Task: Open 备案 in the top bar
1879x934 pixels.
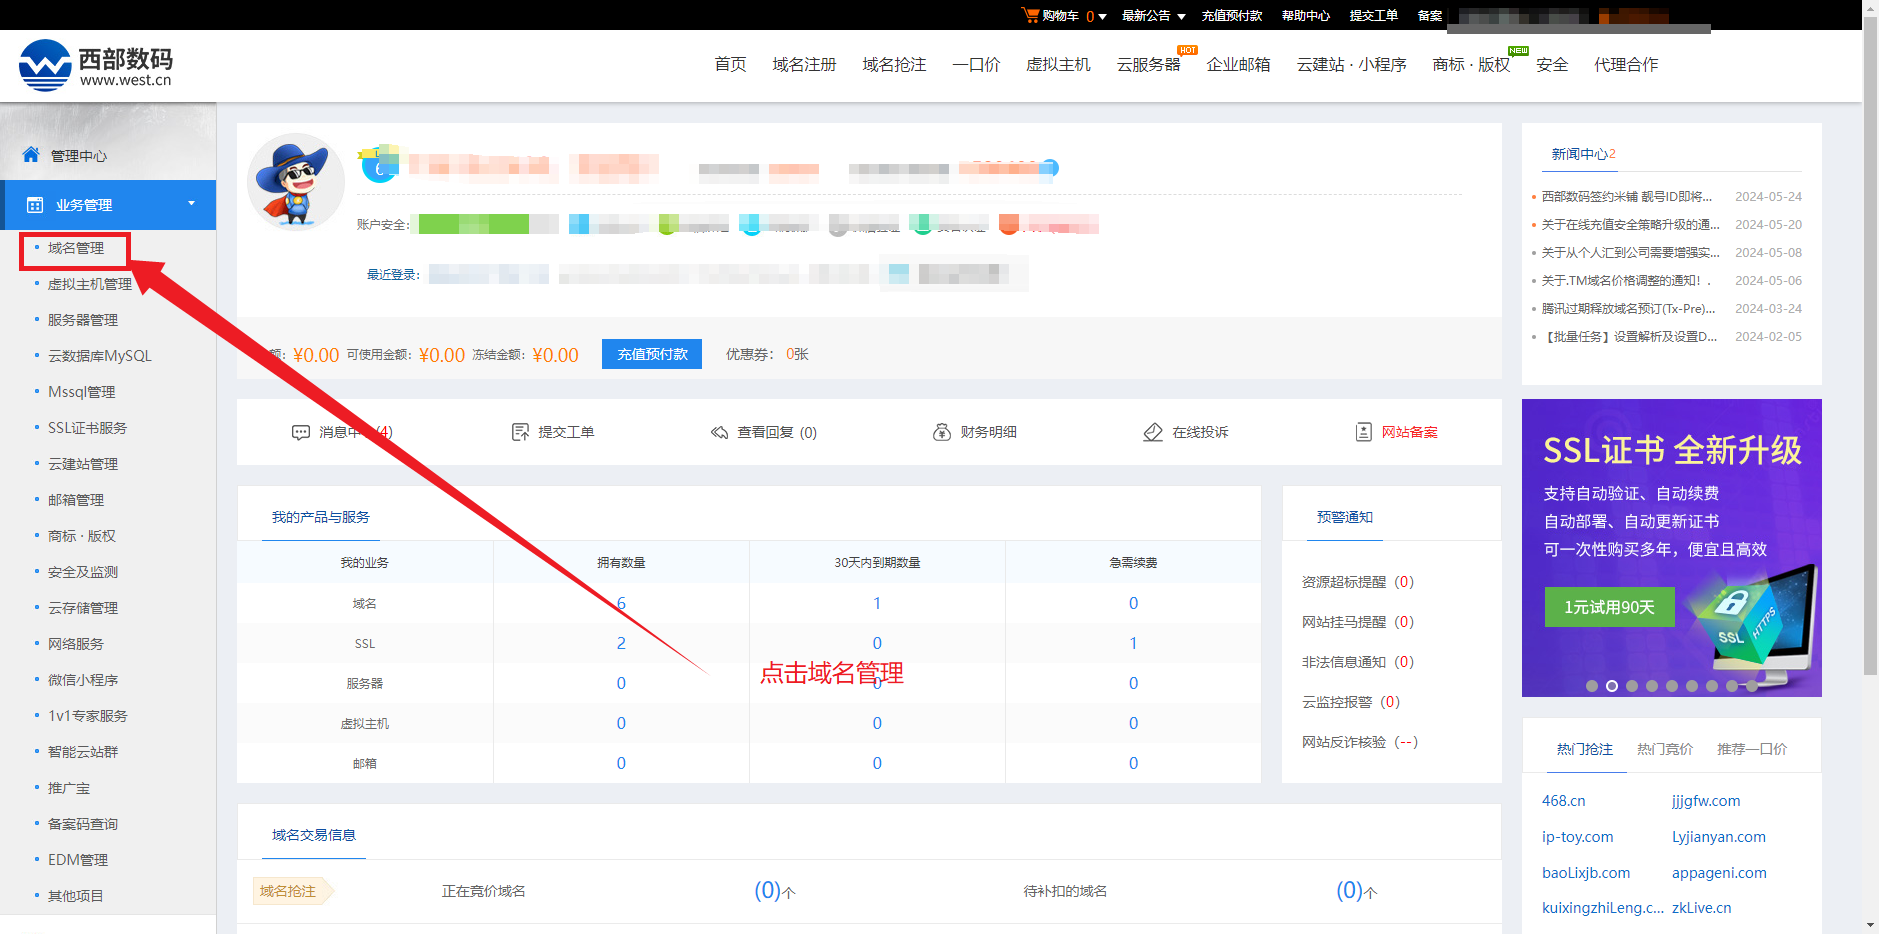Action: tap(1430, 16)
